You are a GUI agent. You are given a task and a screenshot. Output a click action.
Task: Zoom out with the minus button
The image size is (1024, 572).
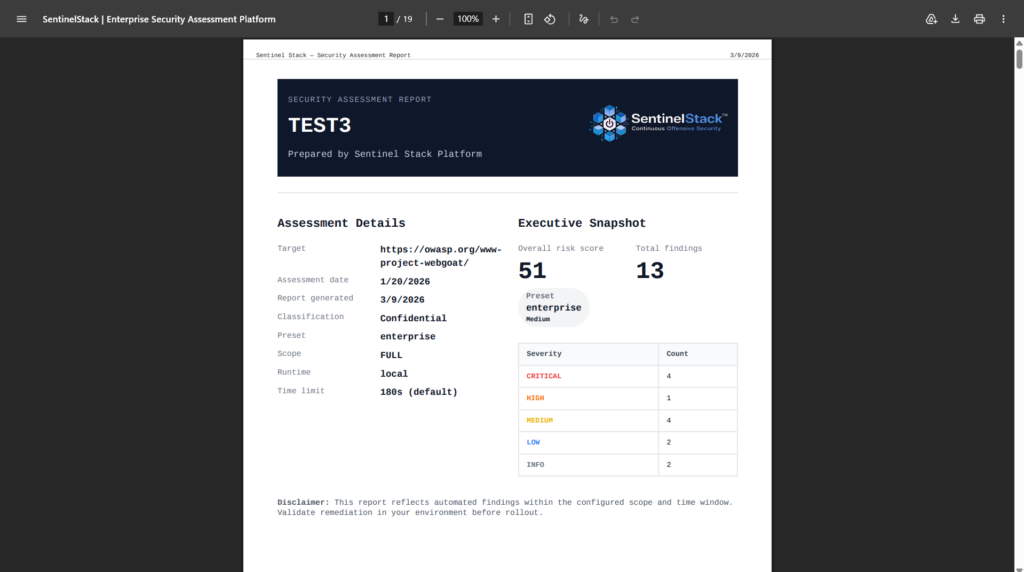(440, 19)
